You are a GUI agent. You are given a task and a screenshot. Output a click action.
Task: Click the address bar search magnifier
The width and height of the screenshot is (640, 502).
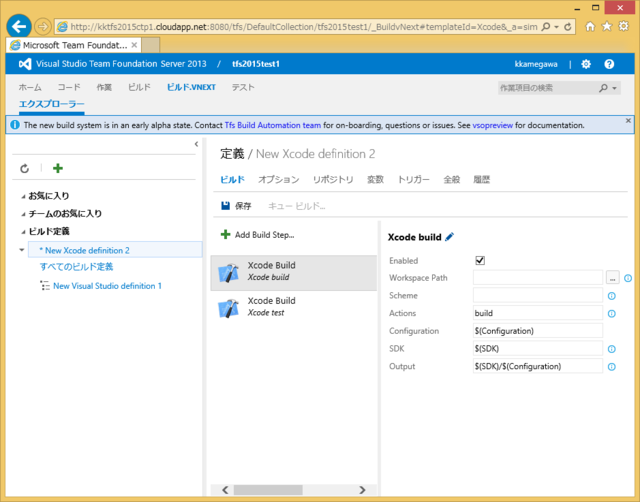pos(546,27)
